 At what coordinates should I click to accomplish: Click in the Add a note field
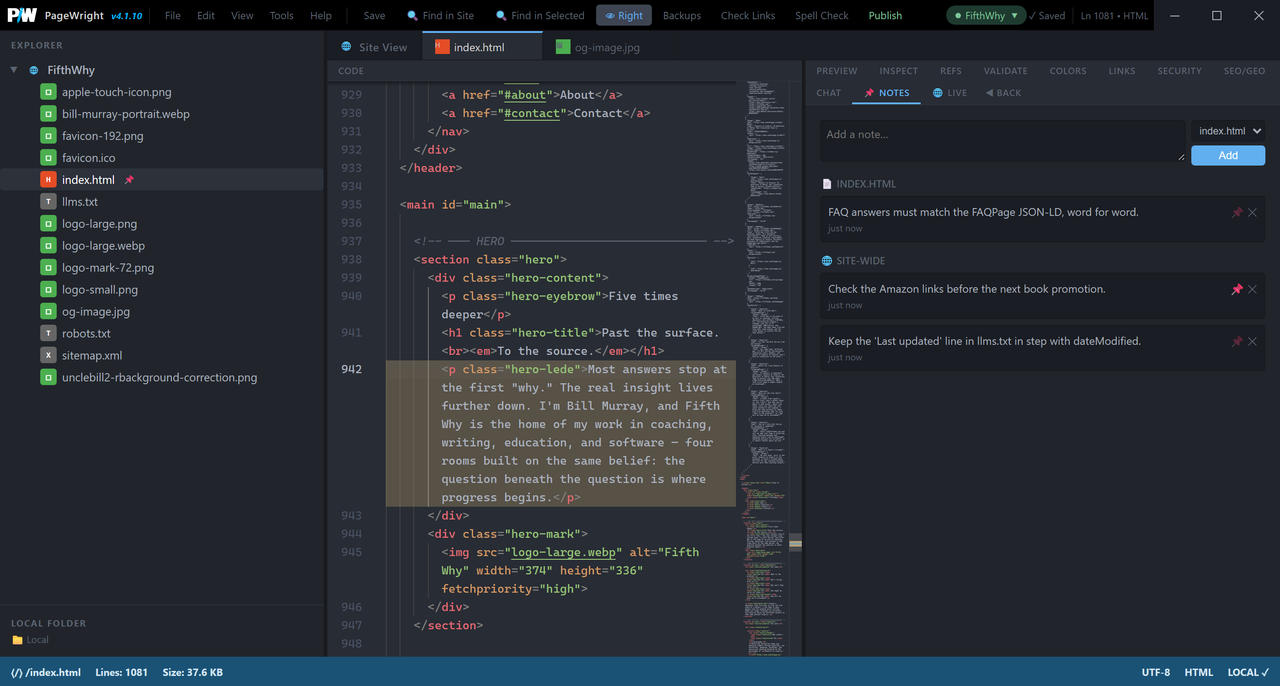pos(1003,141)
